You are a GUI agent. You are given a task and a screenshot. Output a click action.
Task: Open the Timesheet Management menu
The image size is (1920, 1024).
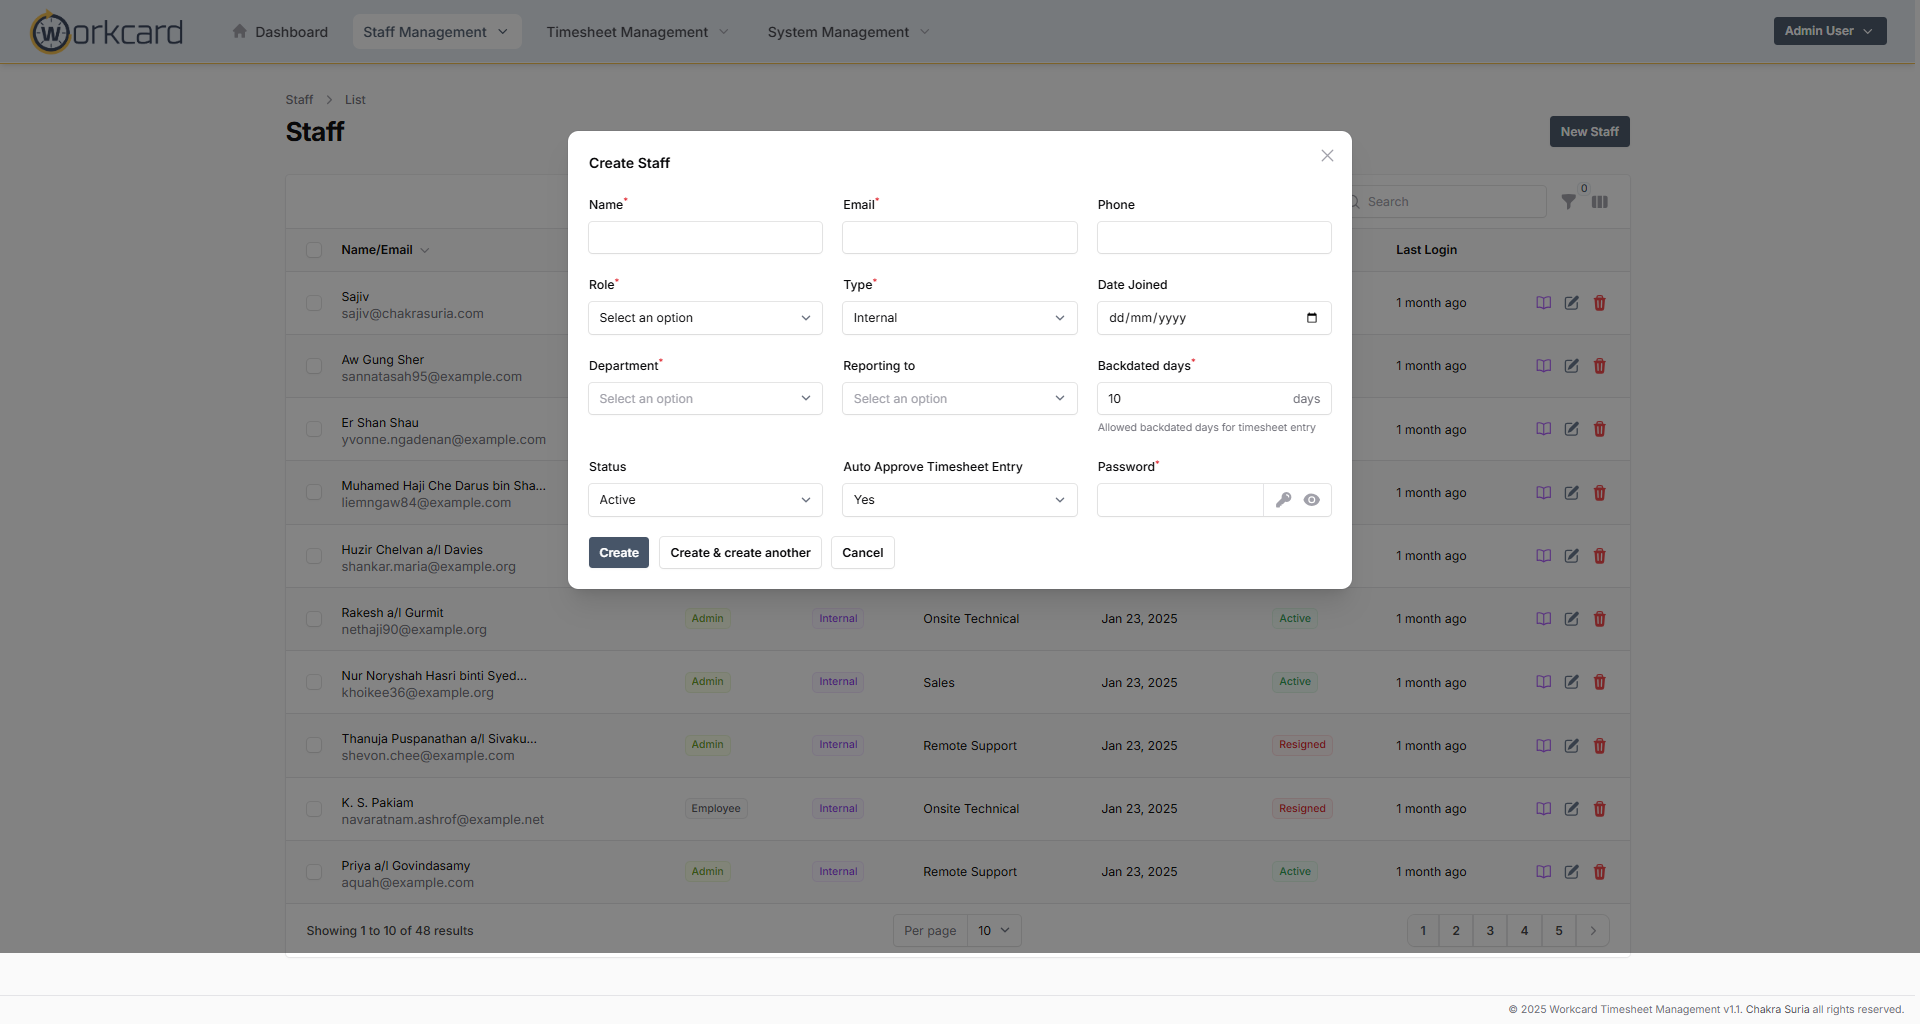(x=637, y=32)
